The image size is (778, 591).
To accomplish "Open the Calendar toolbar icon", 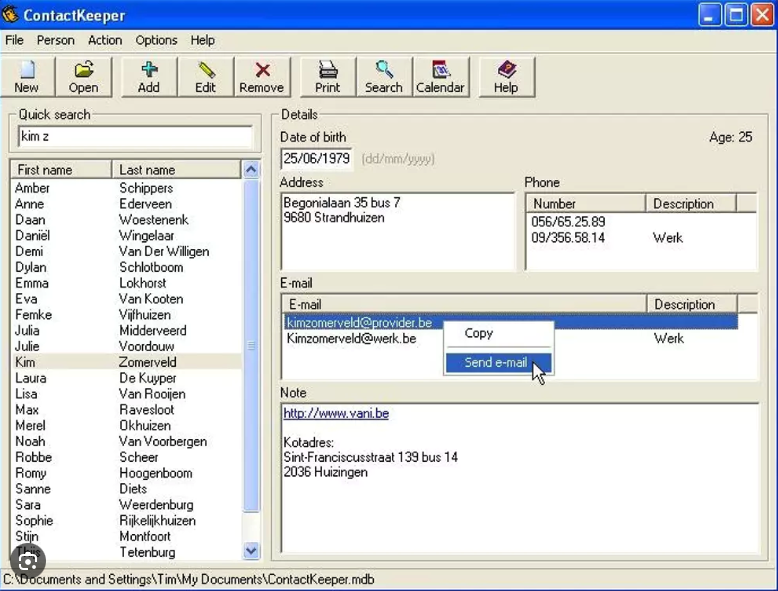I will click(441, 76).
